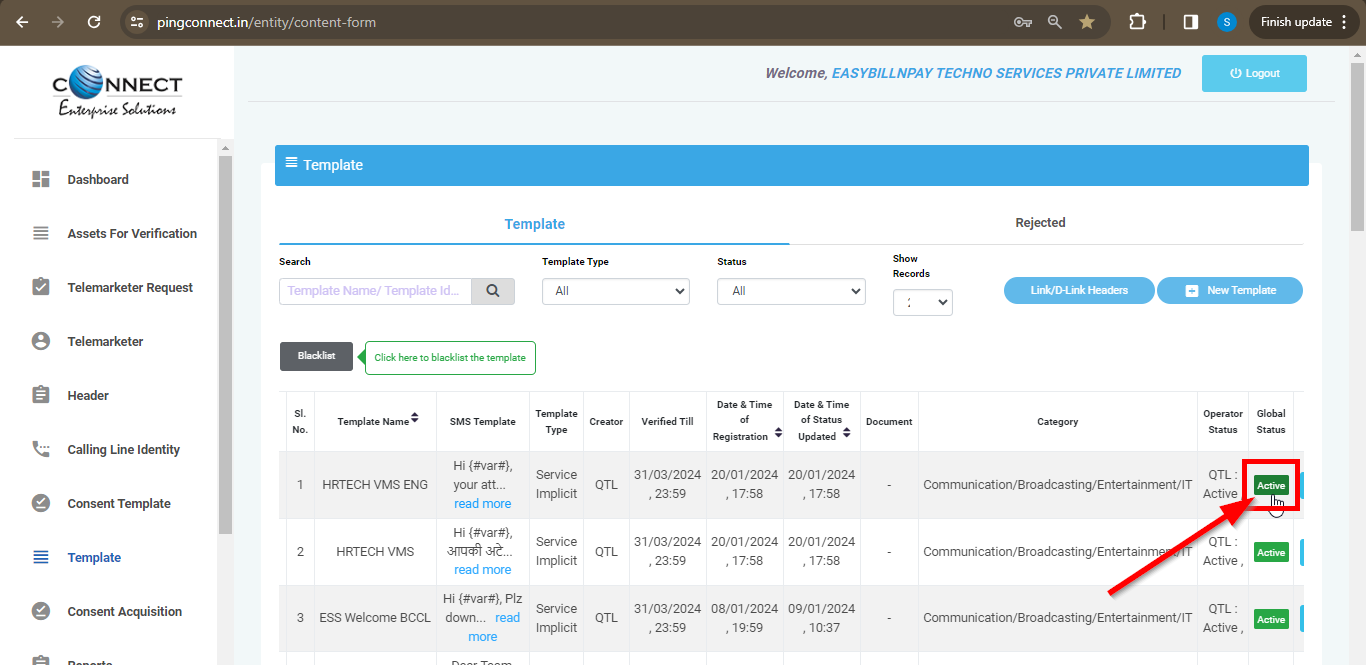This screenshot has width=1366, height=665.
Task: Click the New Template button
Action: 1230,291
